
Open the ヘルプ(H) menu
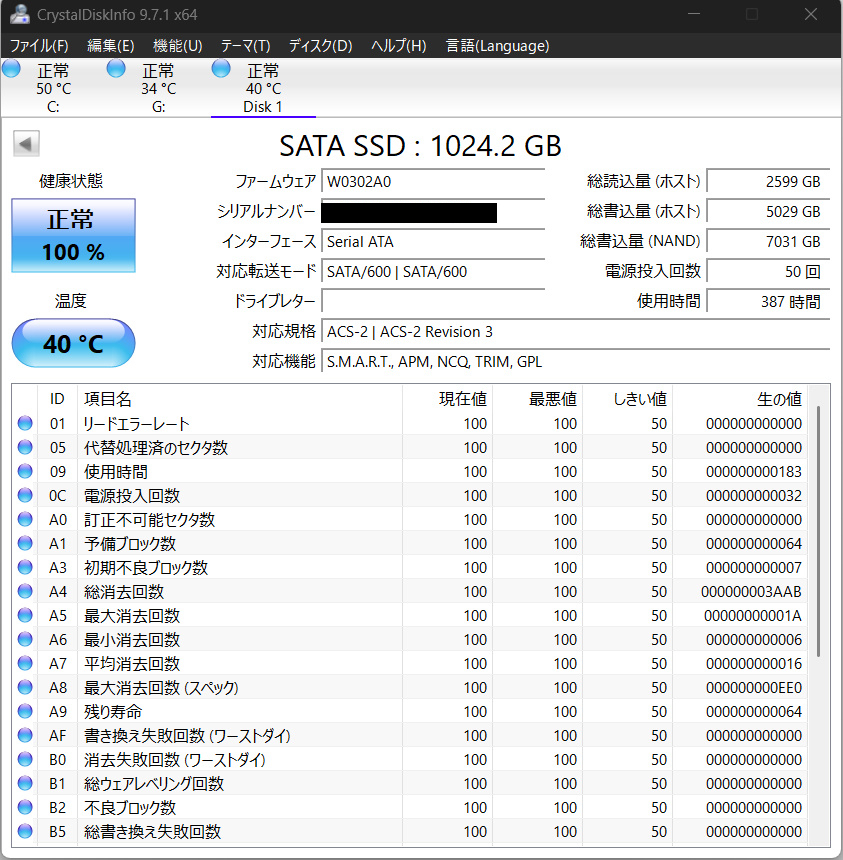coord(399,46)
